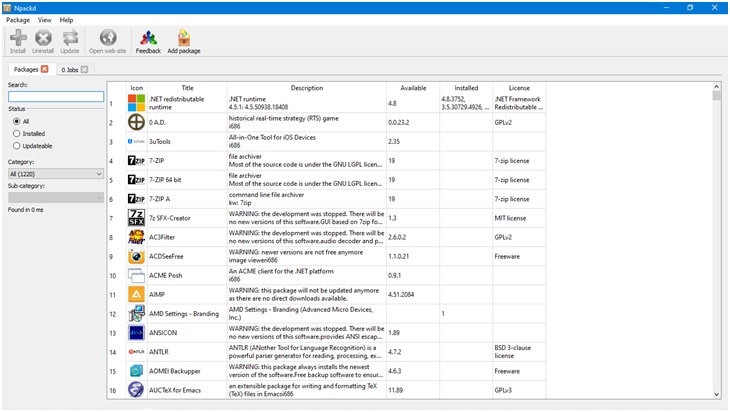
Task: Click the 7-ZIP package icon
Action: (136, 161)
